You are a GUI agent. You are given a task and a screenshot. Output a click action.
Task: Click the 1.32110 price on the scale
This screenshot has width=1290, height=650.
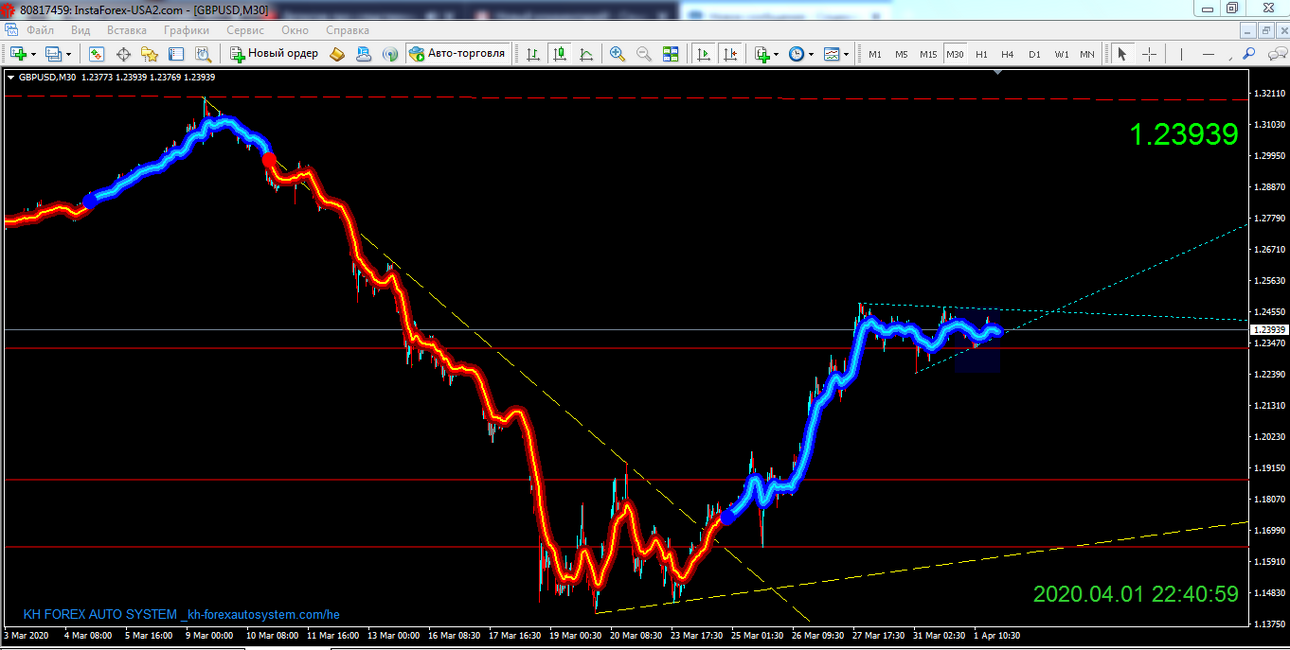pos(1269,93)
